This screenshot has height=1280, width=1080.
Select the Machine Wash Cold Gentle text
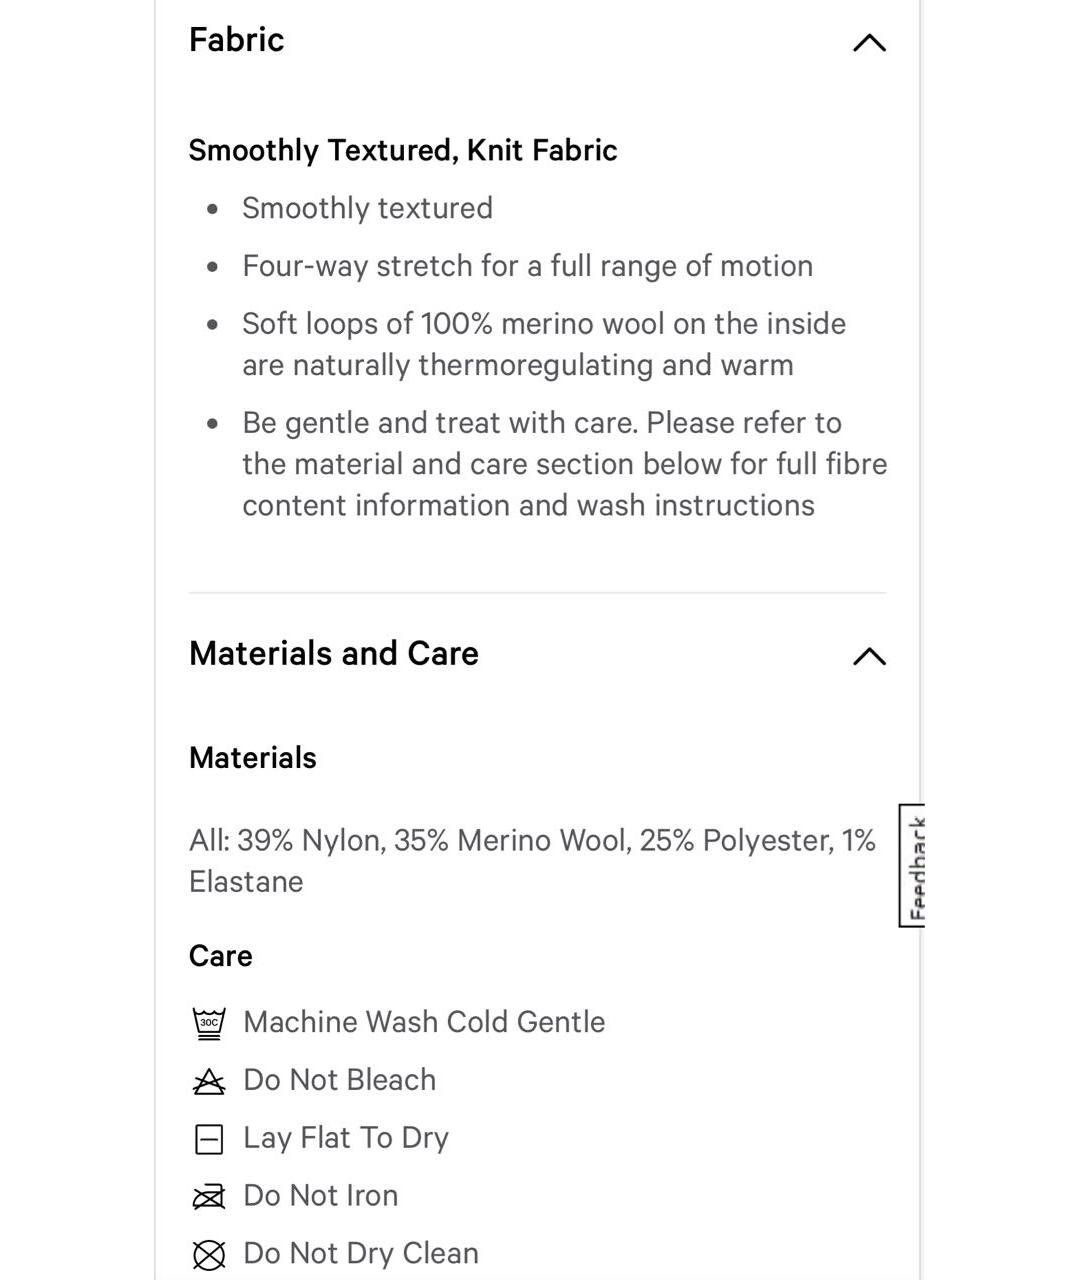(x=424, y=1022)
